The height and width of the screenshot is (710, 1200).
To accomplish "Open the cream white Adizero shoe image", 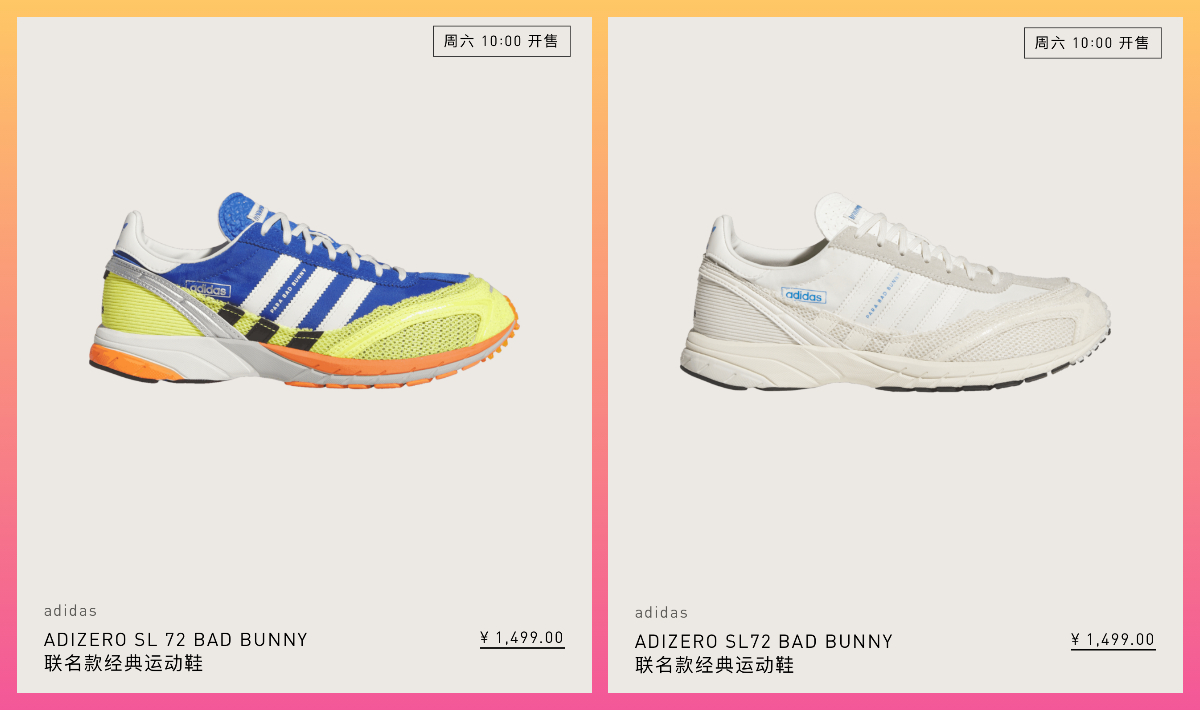I will [x=895, y=292].
